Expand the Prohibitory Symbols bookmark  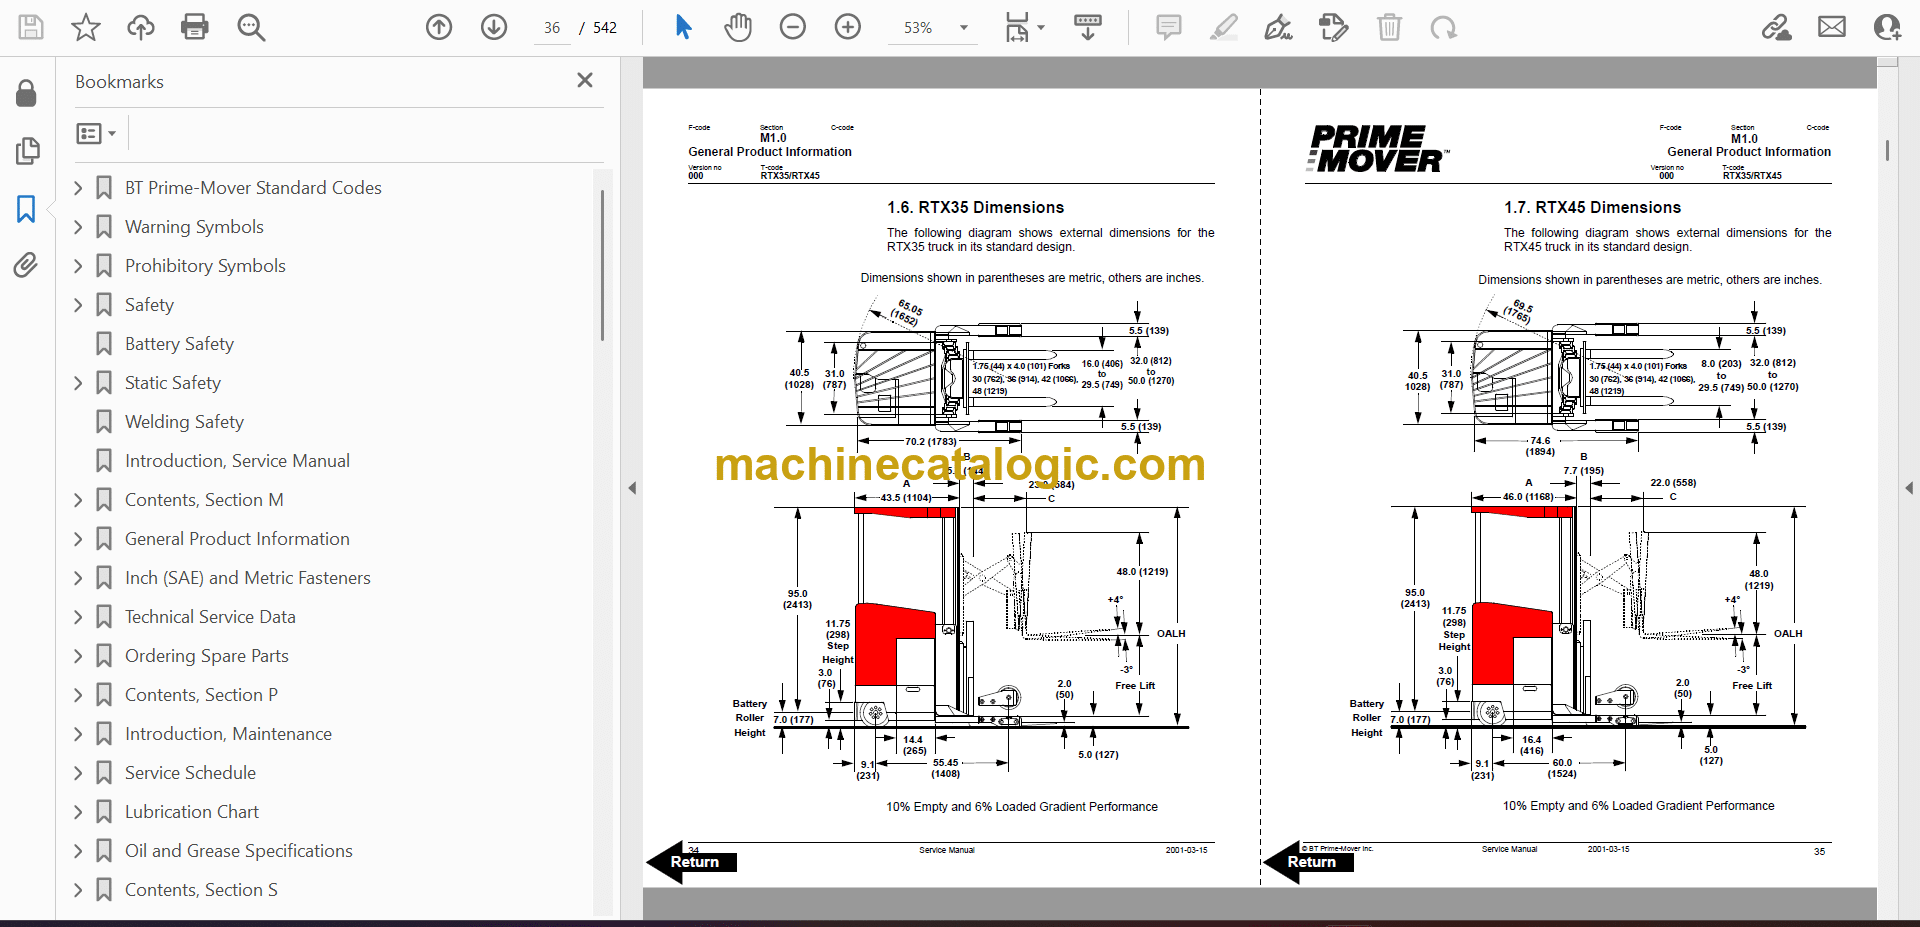tap(79, 266)
